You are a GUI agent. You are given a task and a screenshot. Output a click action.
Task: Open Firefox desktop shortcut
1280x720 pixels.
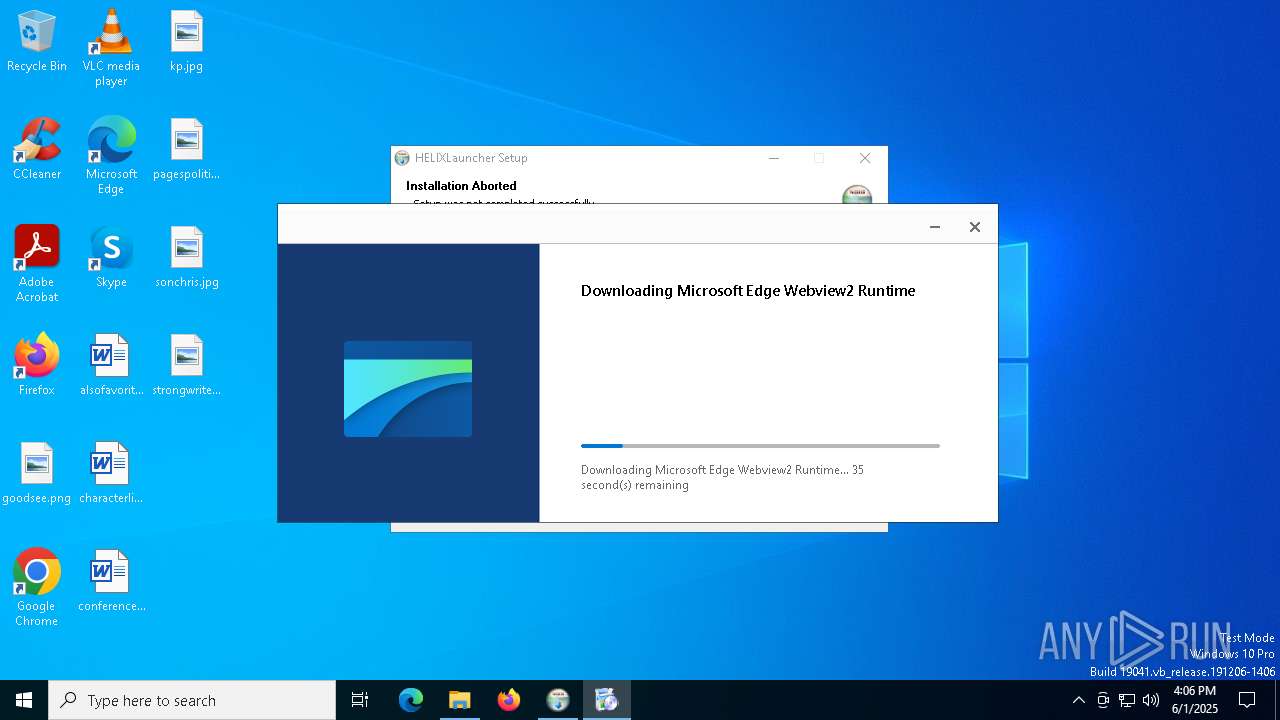pyautogui.click(x=37, y=365)
